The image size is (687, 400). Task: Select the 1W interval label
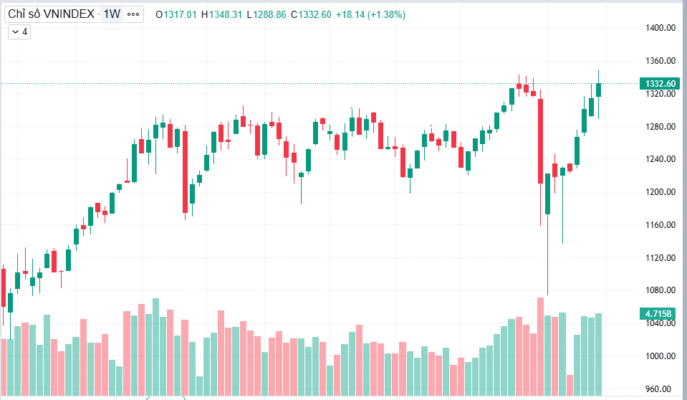112,15
